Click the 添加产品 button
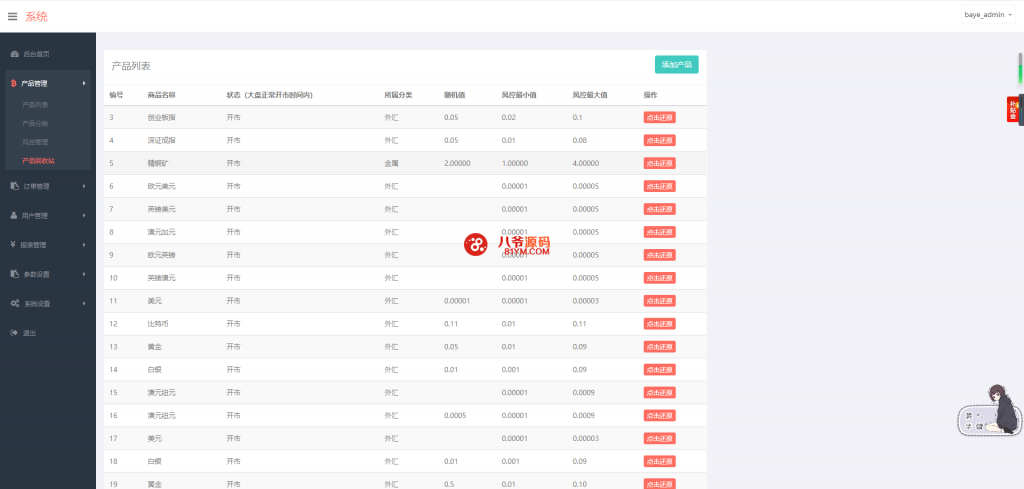 click(677, 65)
